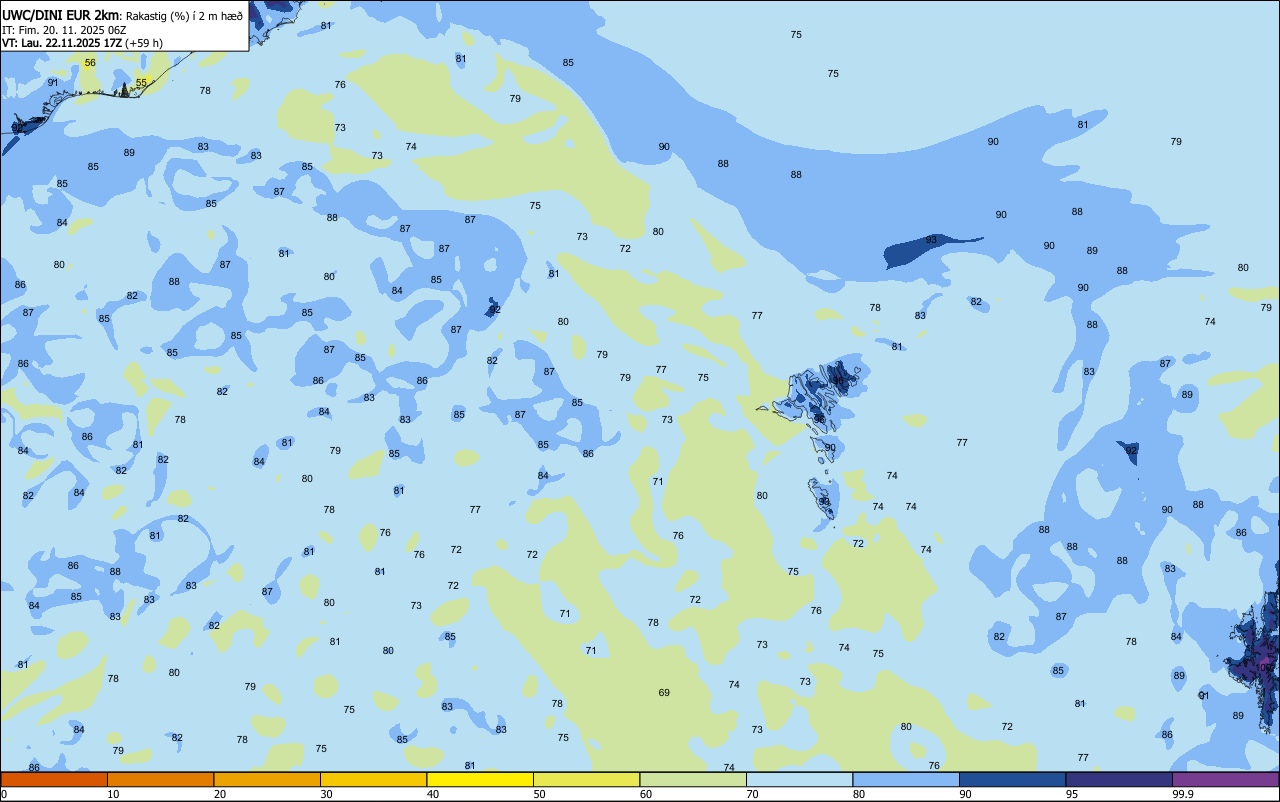Click the pale green 60–70 legend segment
Image resolution: width=1280 pixels, height=802 pixels.
[693, 779]
